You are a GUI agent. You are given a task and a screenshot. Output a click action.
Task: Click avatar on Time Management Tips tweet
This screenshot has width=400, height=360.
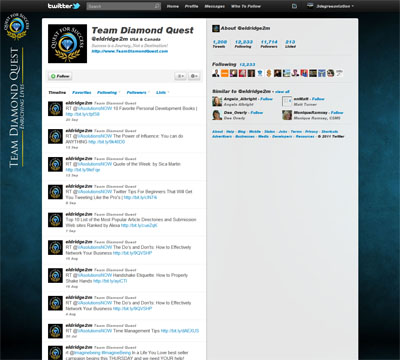(x=55, y=331)
